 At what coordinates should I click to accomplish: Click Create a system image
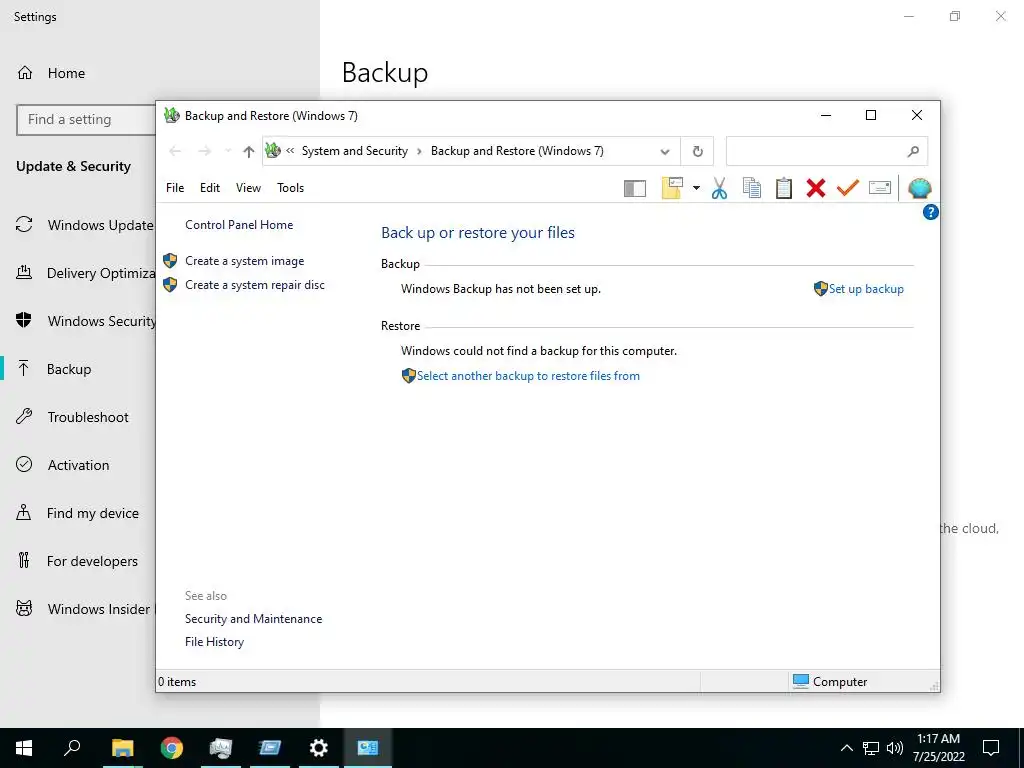coord(244,261)
